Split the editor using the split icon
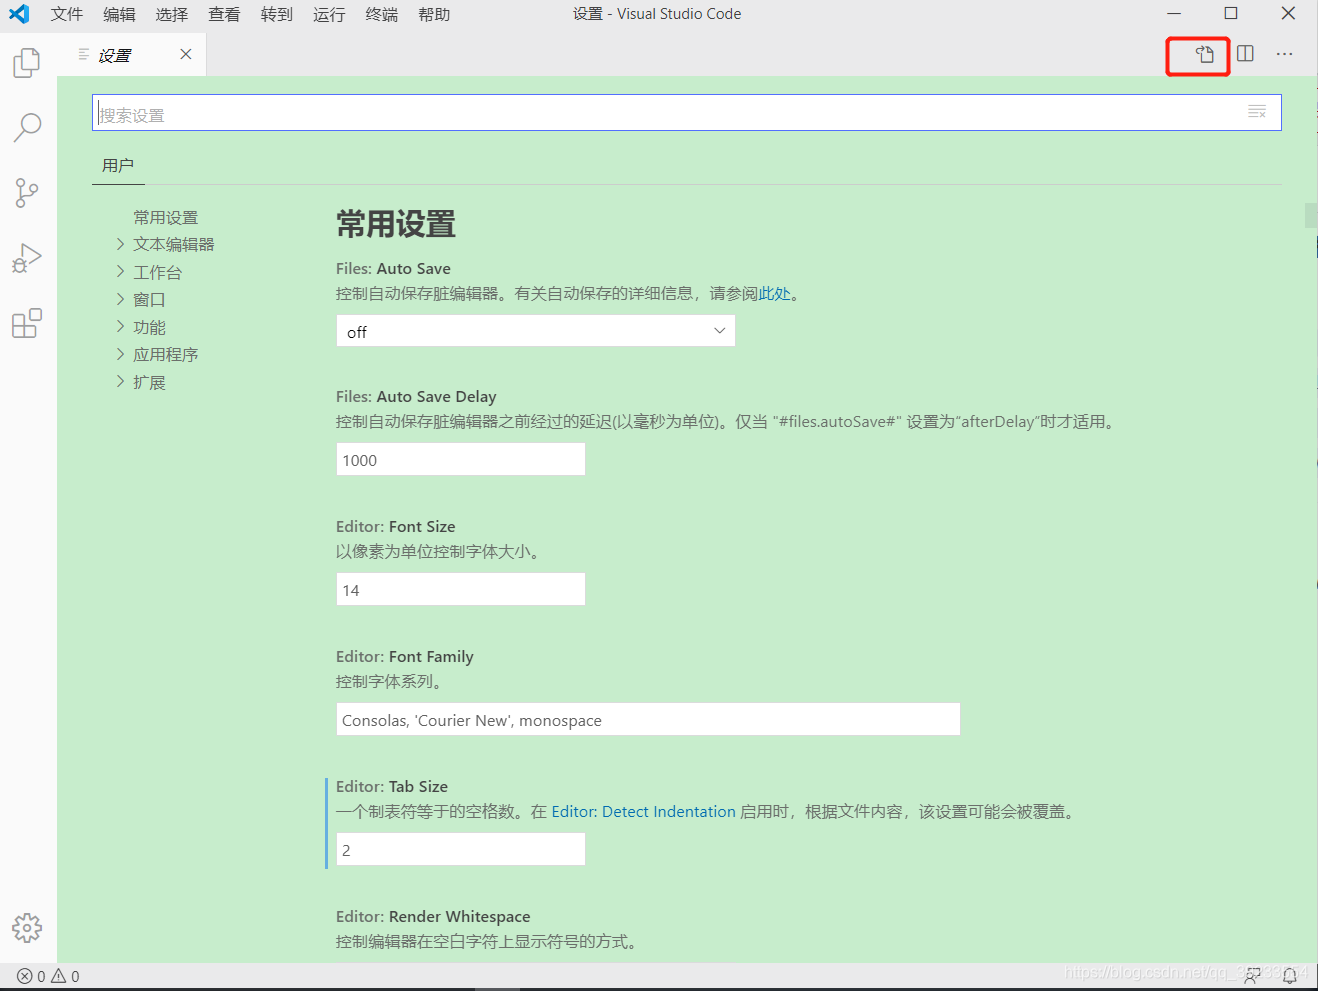This screenshot has height=991, width=1318. (x=1244, y=54)
